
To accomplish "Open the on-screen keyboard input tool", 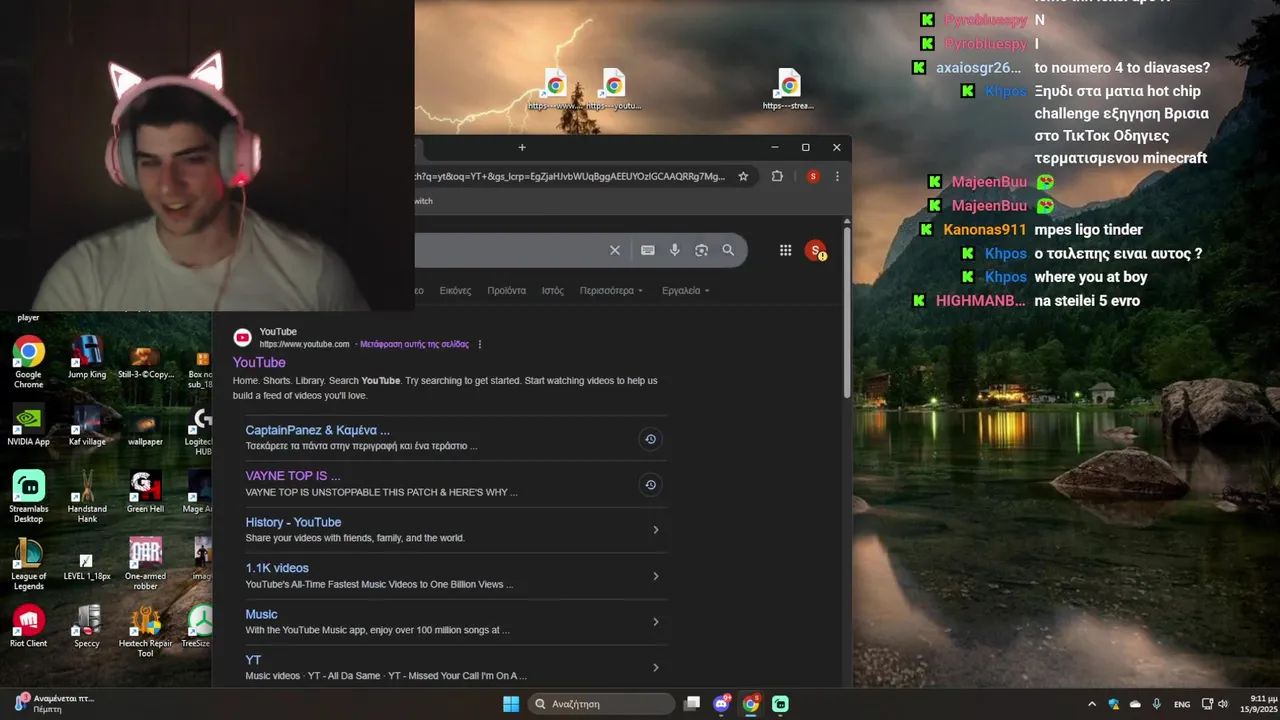I will pos(648,250).
